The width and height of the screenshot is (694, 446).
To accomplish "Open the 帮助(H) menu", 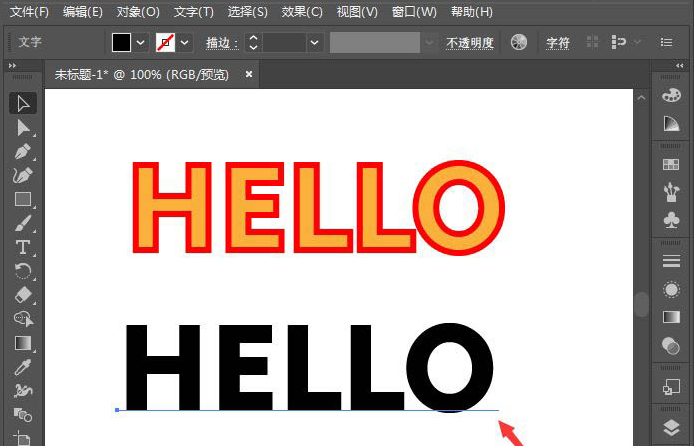I will click(471, 12).
